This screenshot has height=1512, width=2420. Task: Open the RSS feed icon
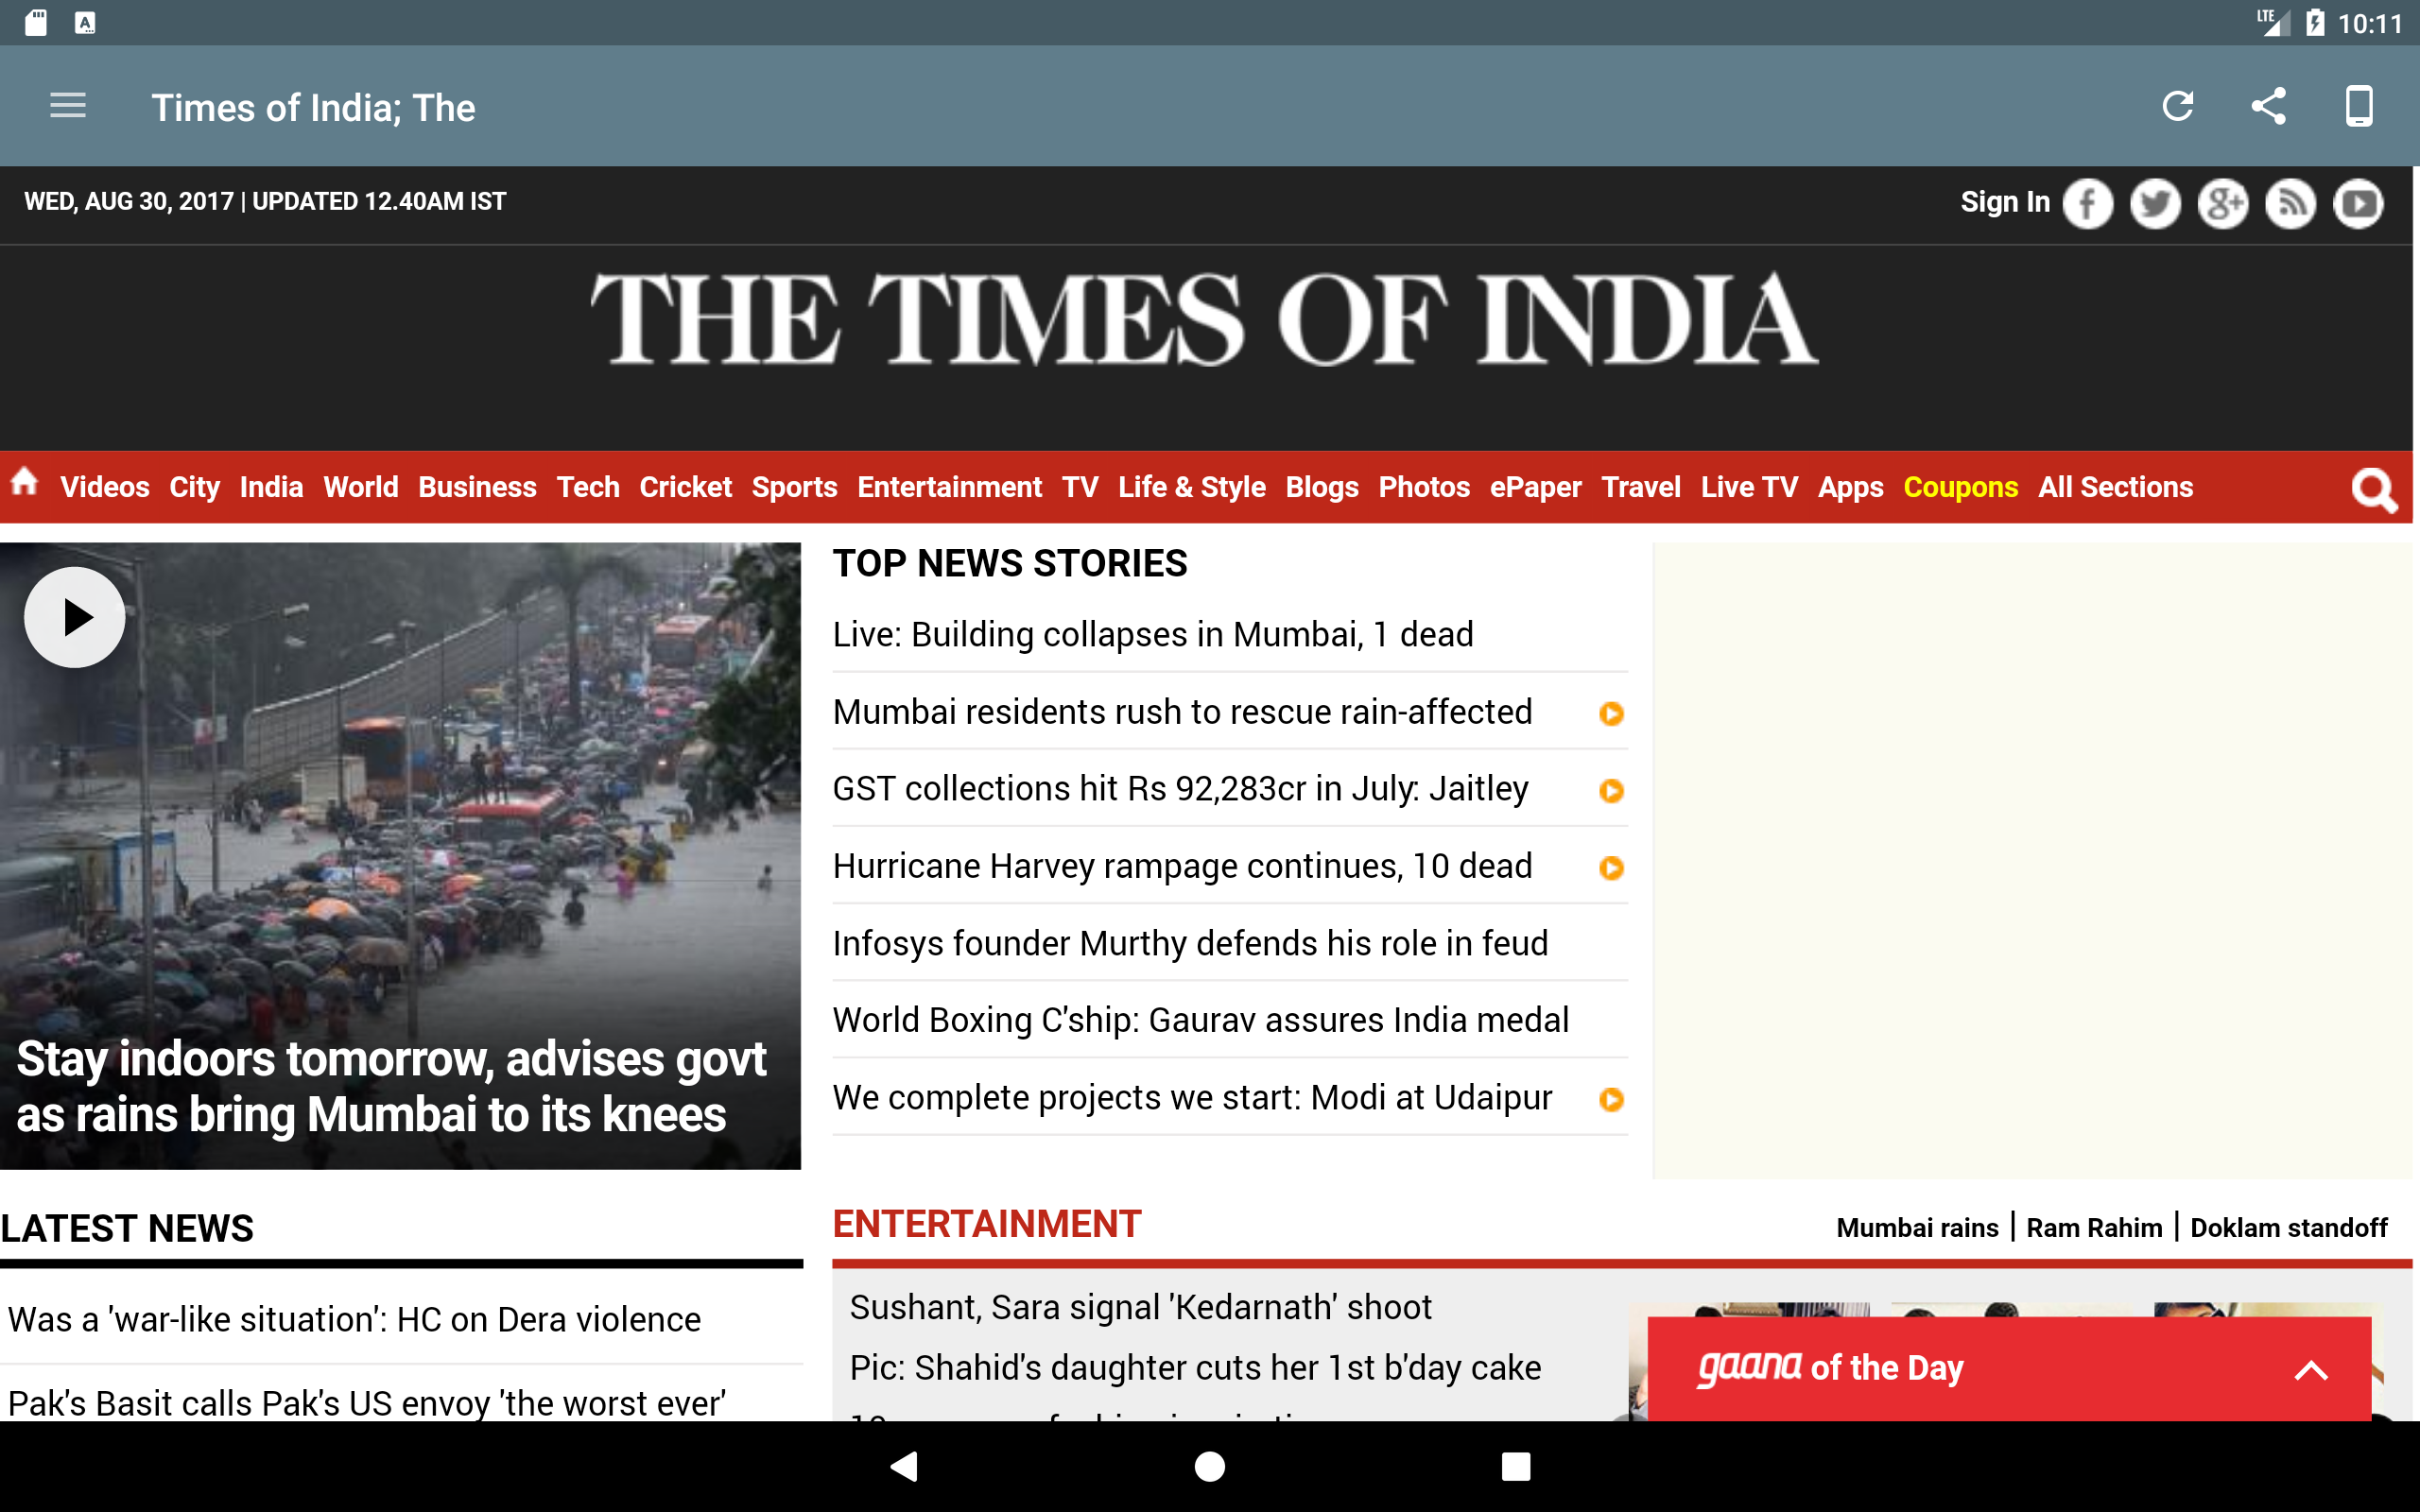[2290, 204]
